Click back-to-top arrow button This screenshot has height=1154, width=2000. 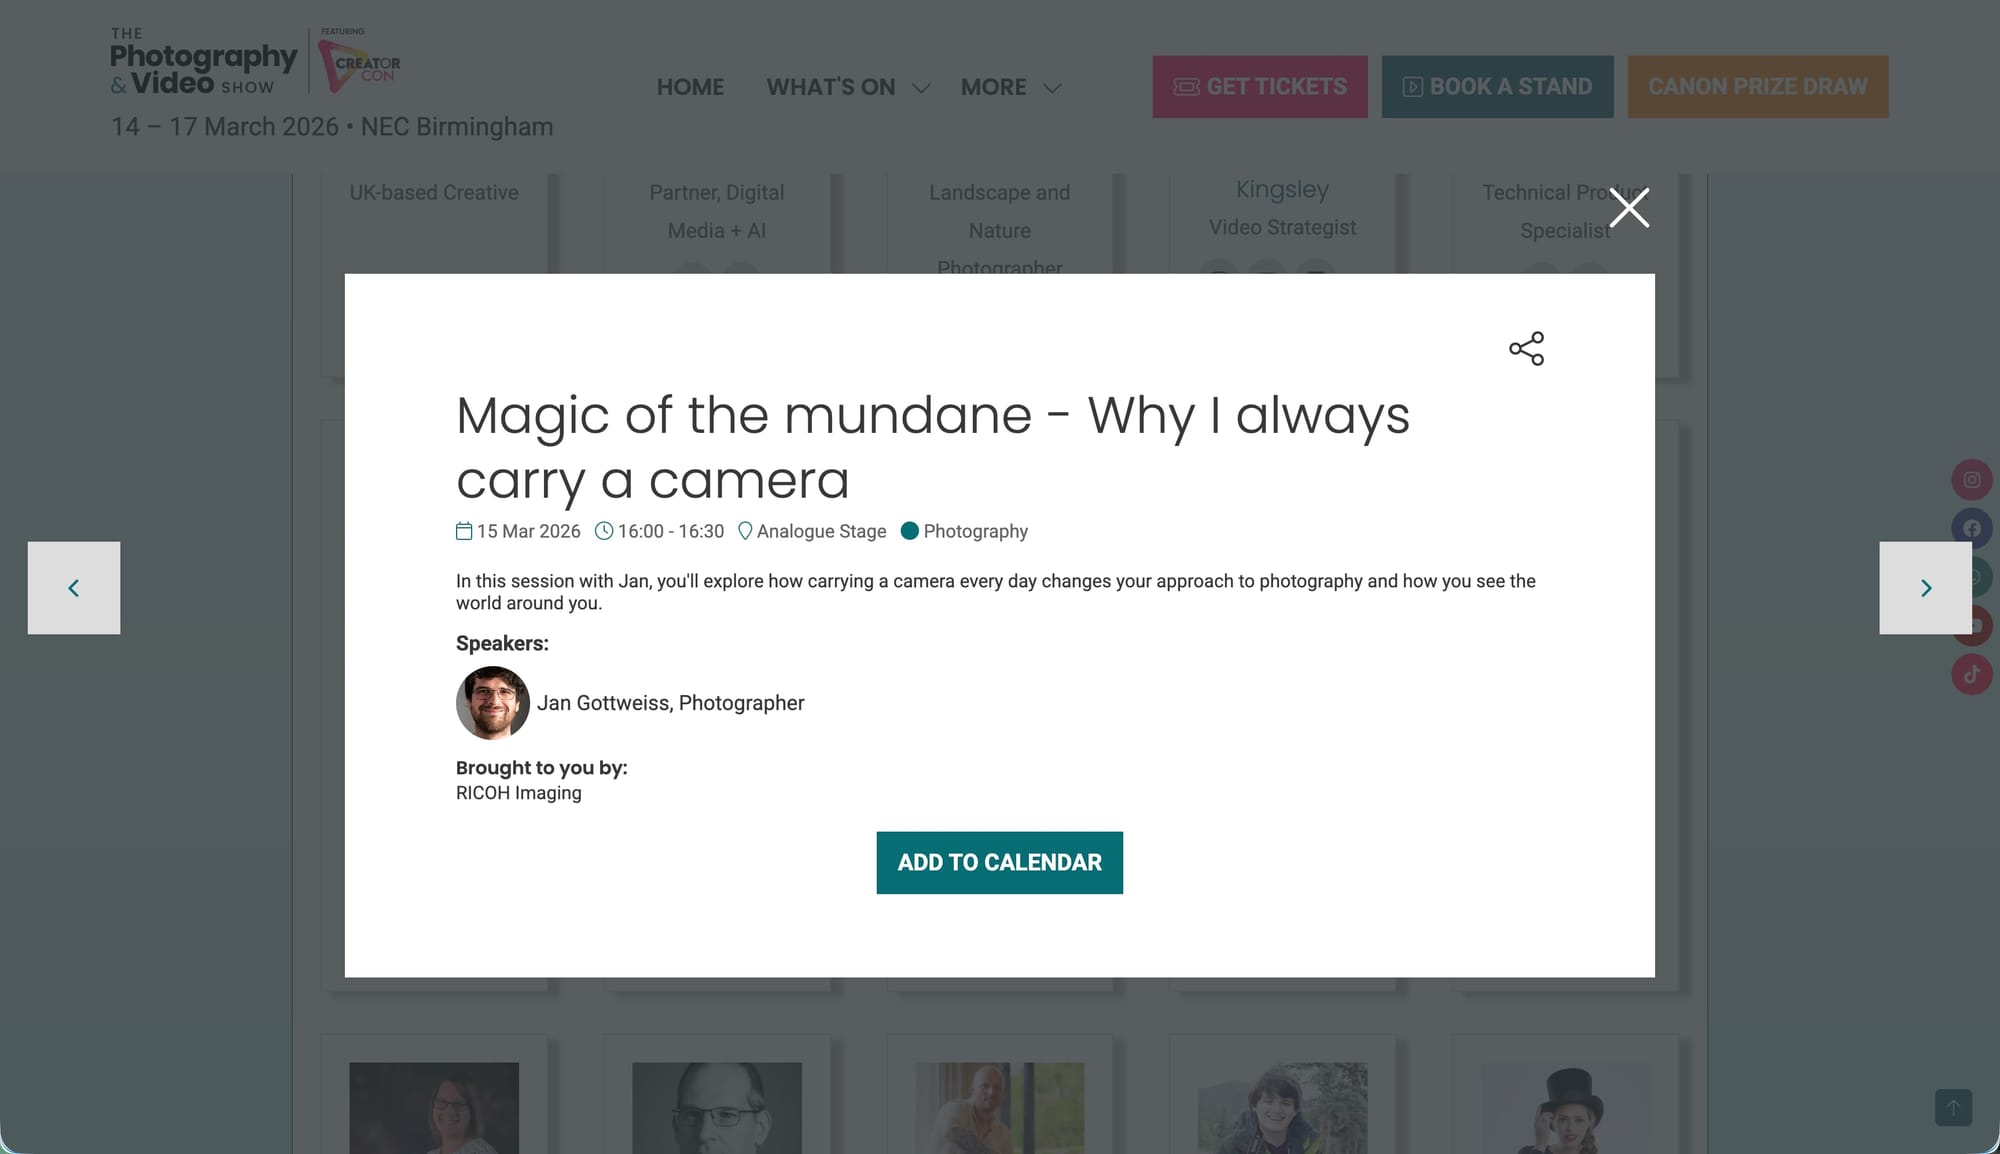click(1953, 1107)
